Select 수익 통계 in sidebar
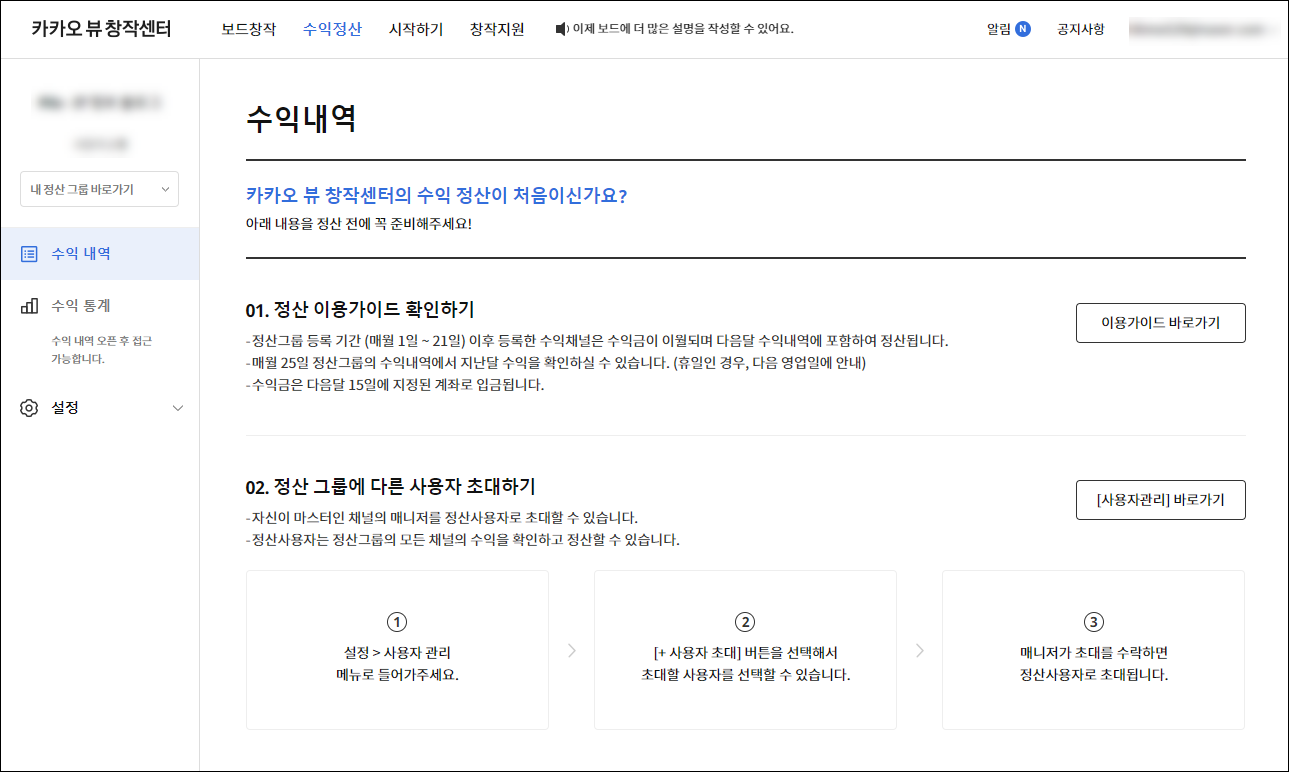Screen dimensions: 1289x772 click(x=81, y=305)
